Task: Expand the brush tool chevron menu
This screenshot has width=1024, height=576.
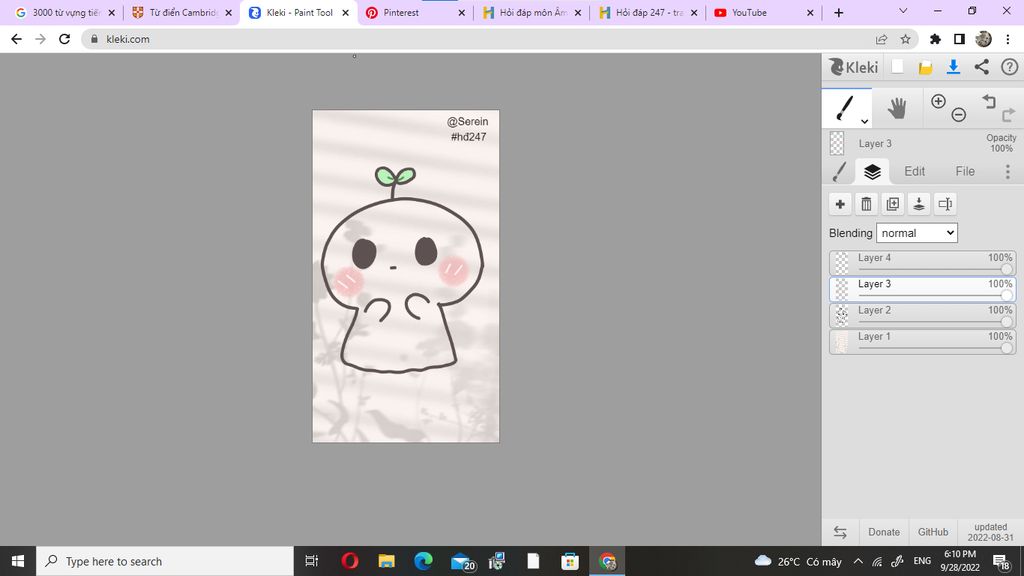Action: (x=865, y=121)
